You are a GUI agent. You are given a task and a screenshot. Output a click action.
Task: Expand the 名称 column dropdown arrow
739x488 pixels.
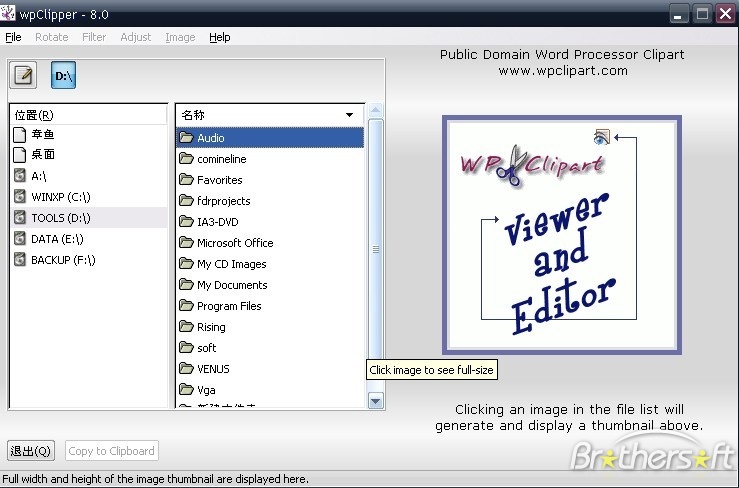[x=349, y=115]
